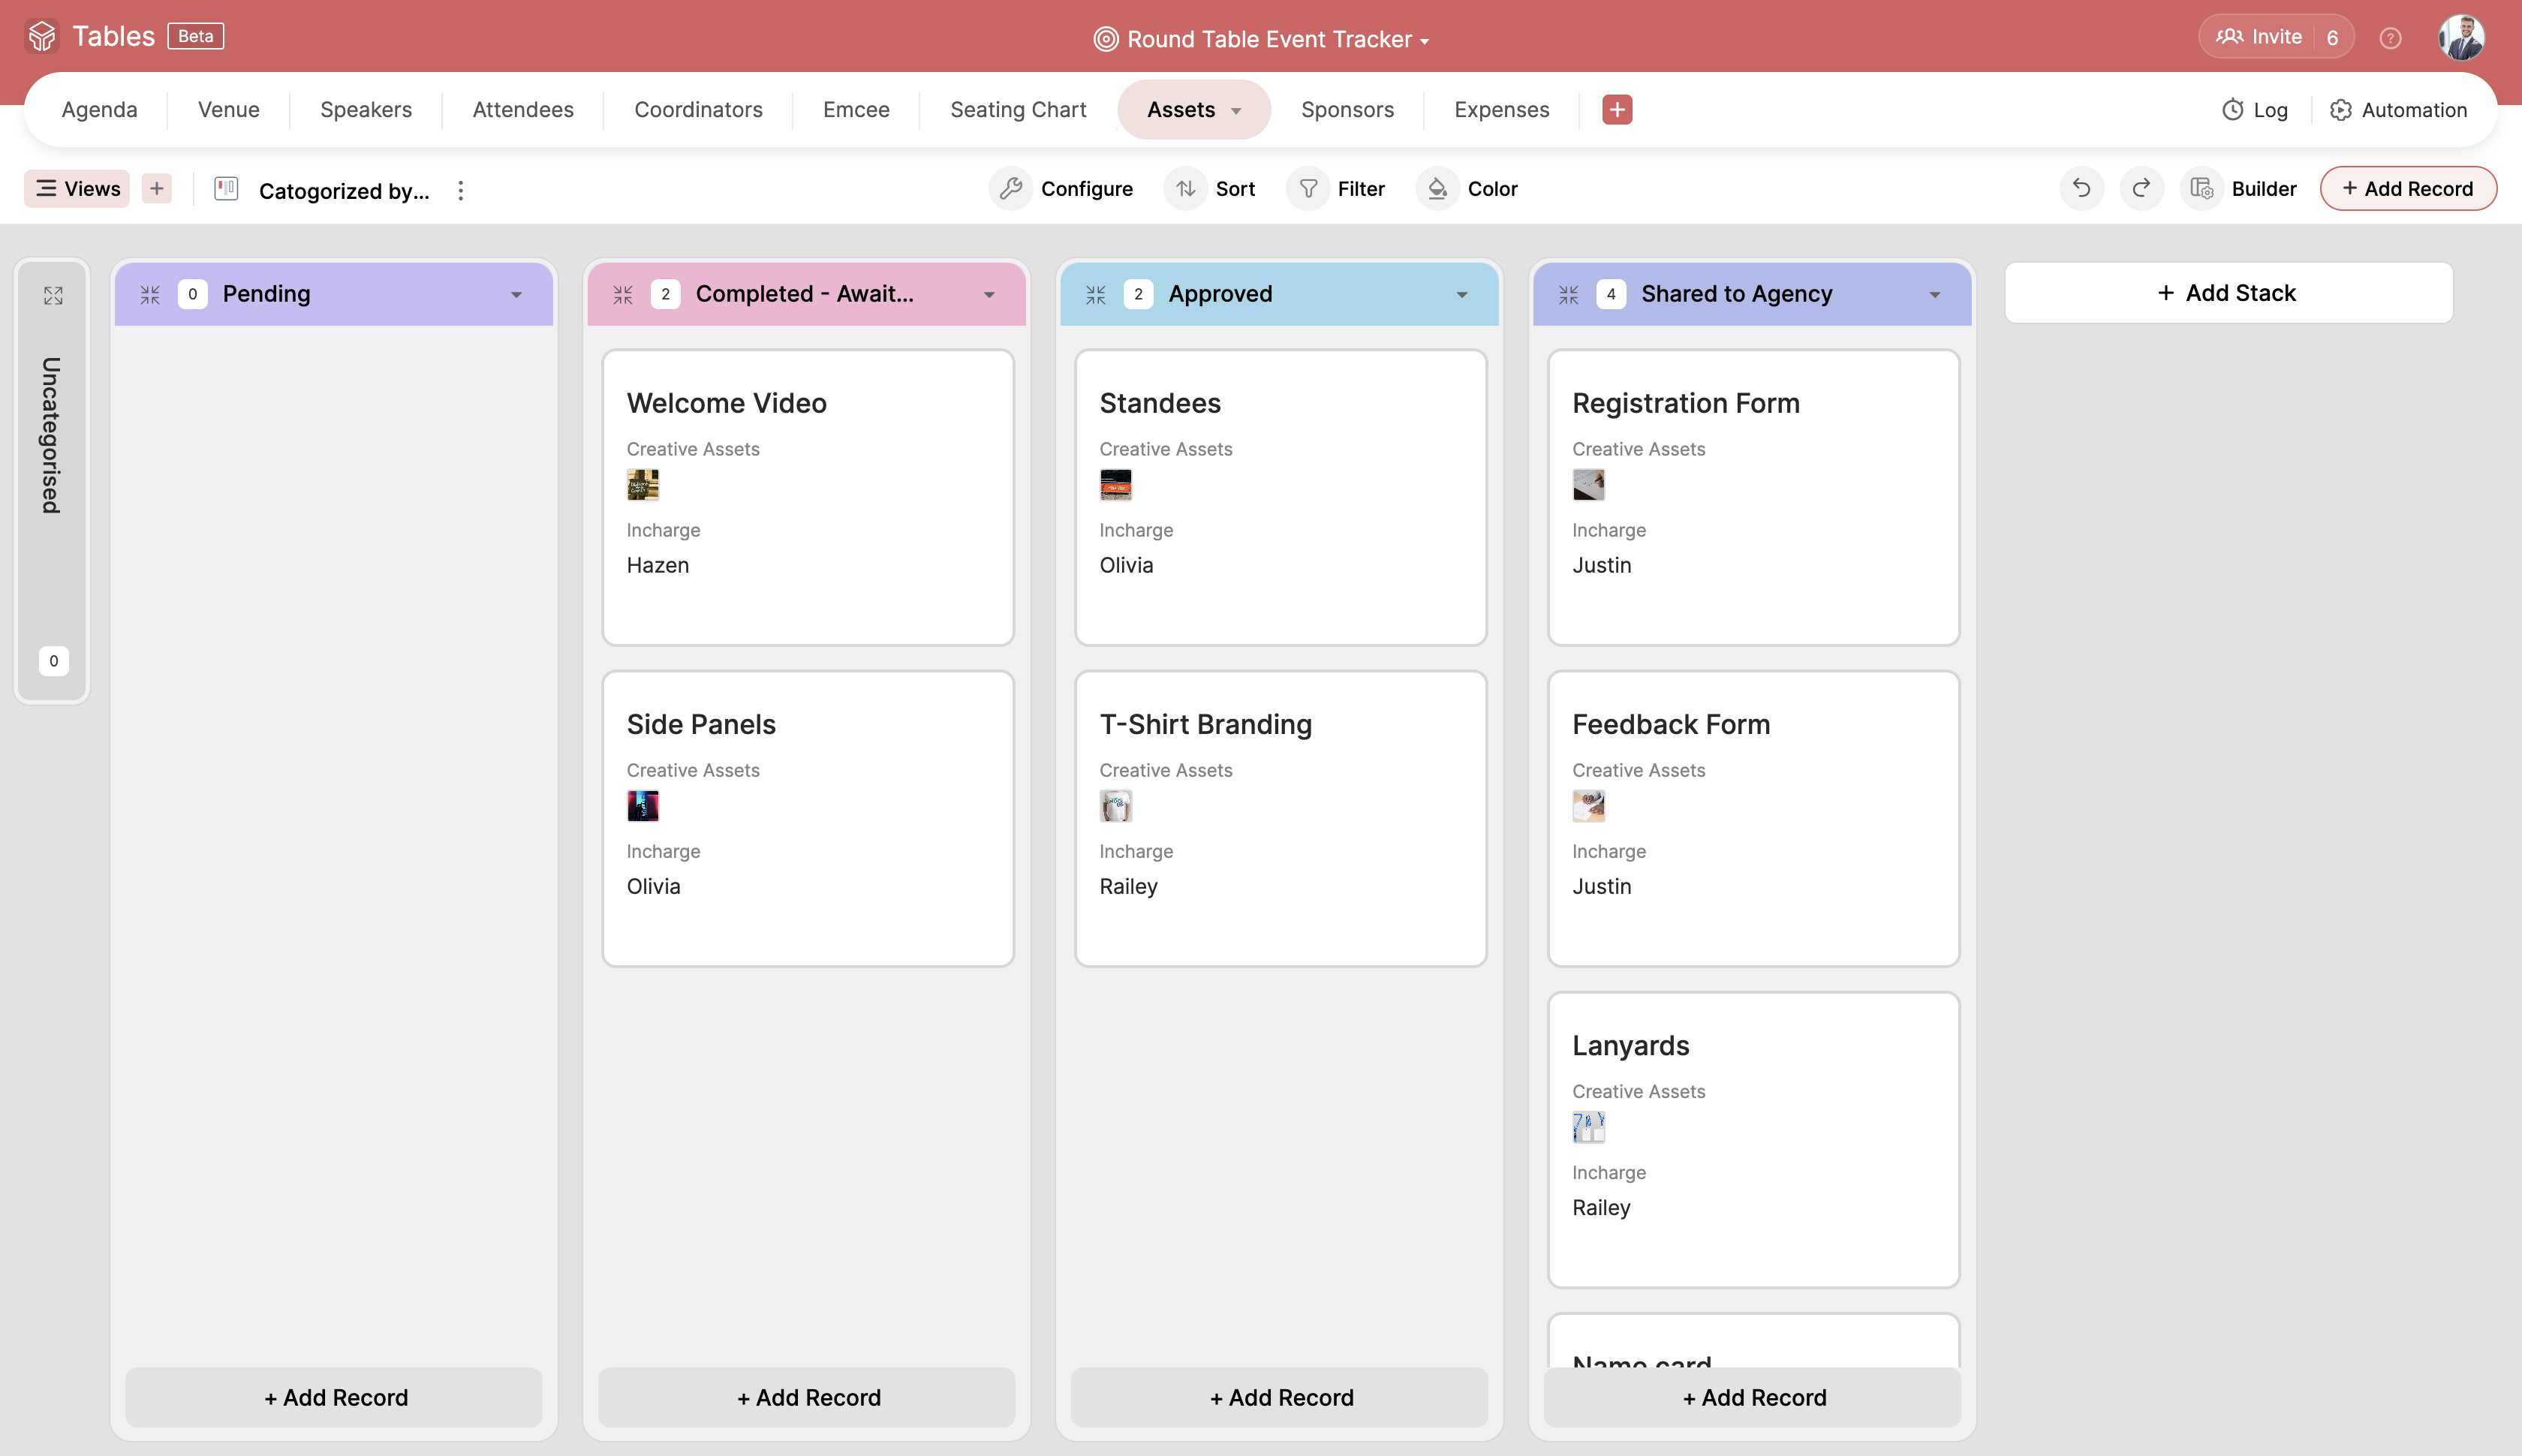Open the Completed stack options dropdown

point(989,293)
